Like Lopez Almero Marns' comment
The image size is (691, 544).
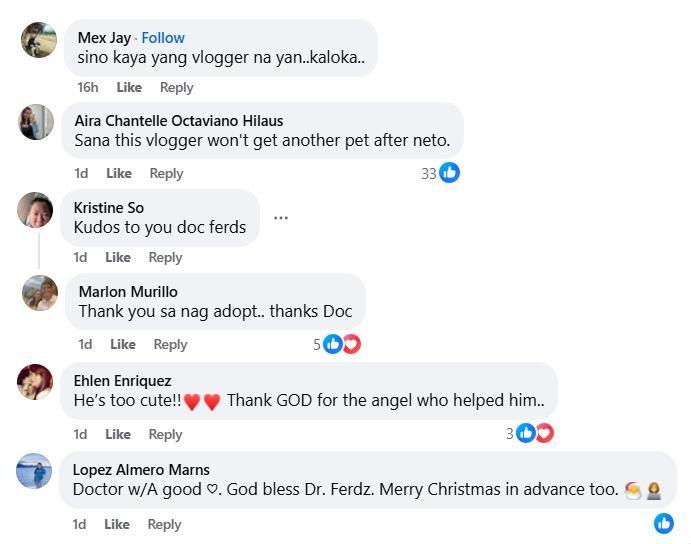[x=117, y=524]
